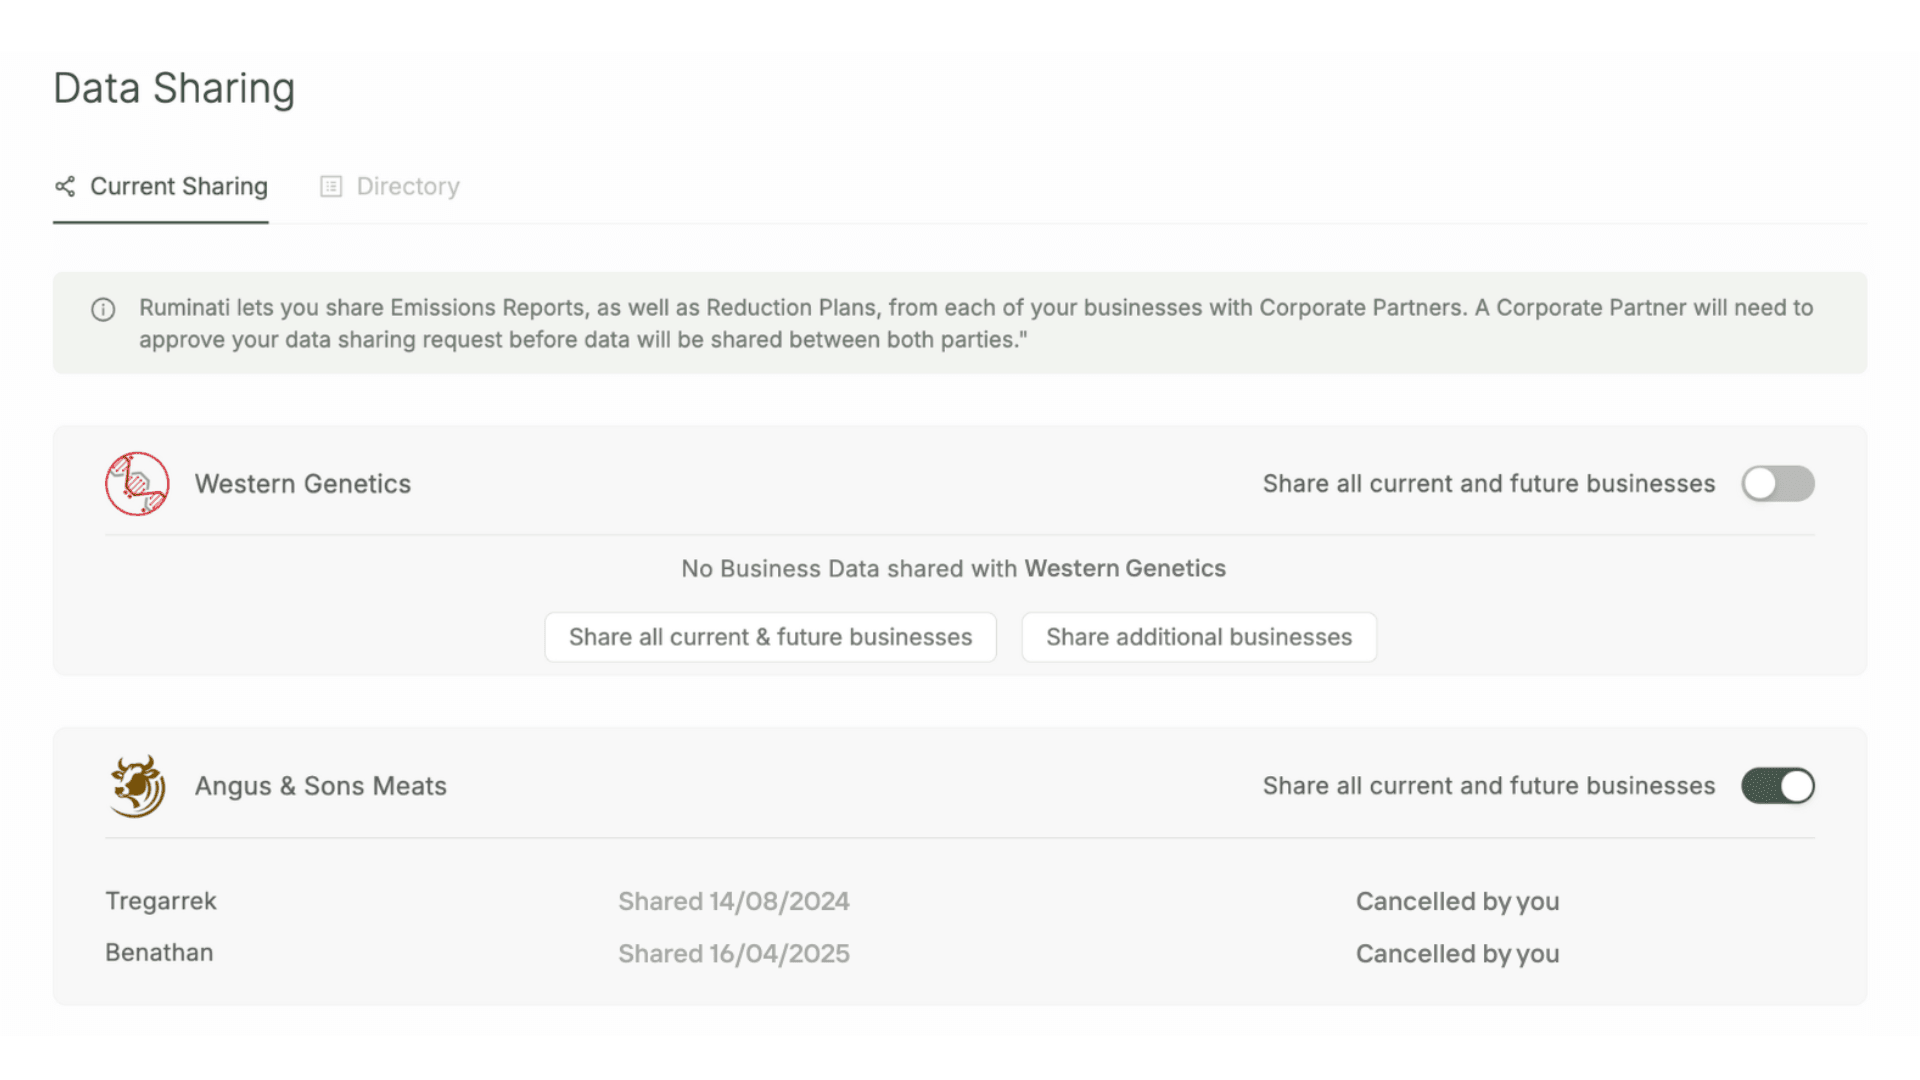Screen dimensions: 1920x1080
Task: Select the Tregarrek business row name
Action: pos(161,901)
